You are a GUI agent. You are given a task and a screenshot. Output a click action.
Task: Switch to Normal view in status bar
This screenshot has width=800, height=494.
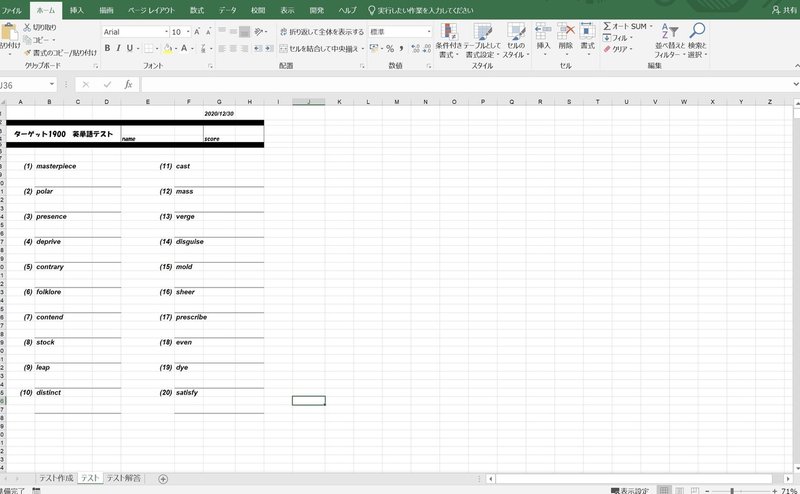pos(664,490)
